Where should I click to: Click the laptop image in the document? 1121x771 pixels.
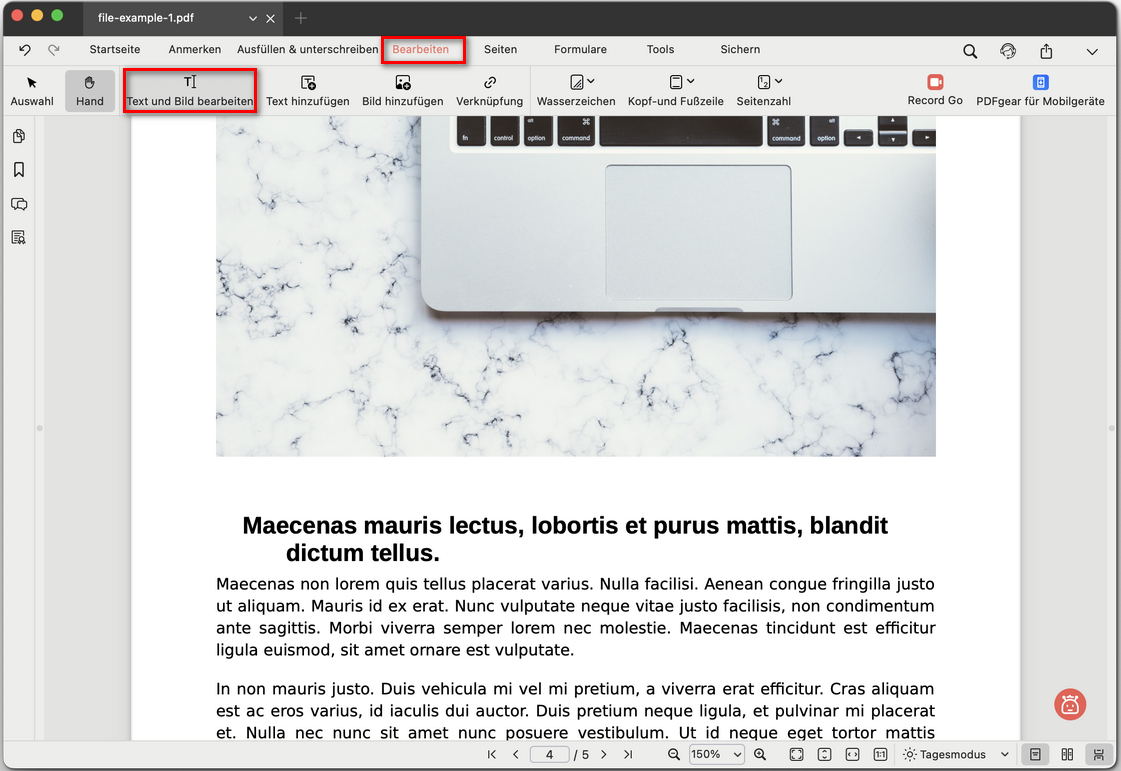coord(576,286)
